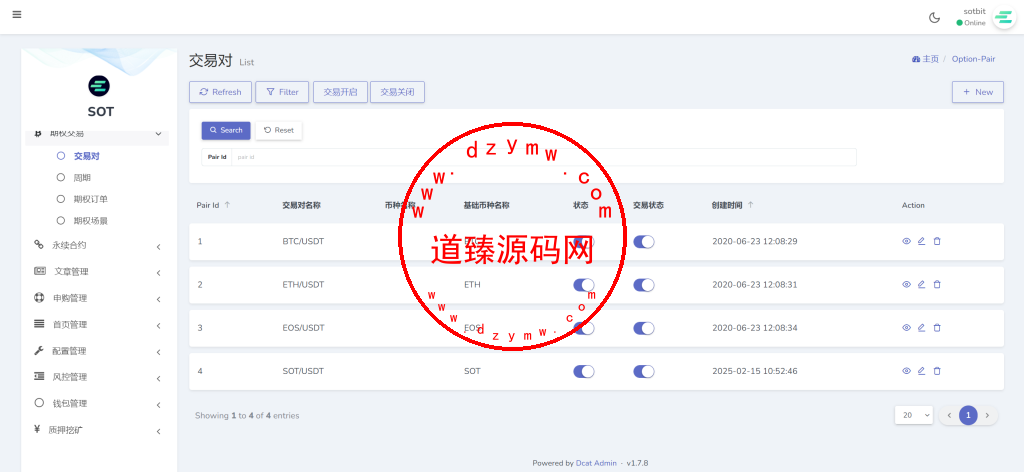This screenshot has width=1024, height=472.
Task: Create a New trading pair
Action: coord(978,92)
